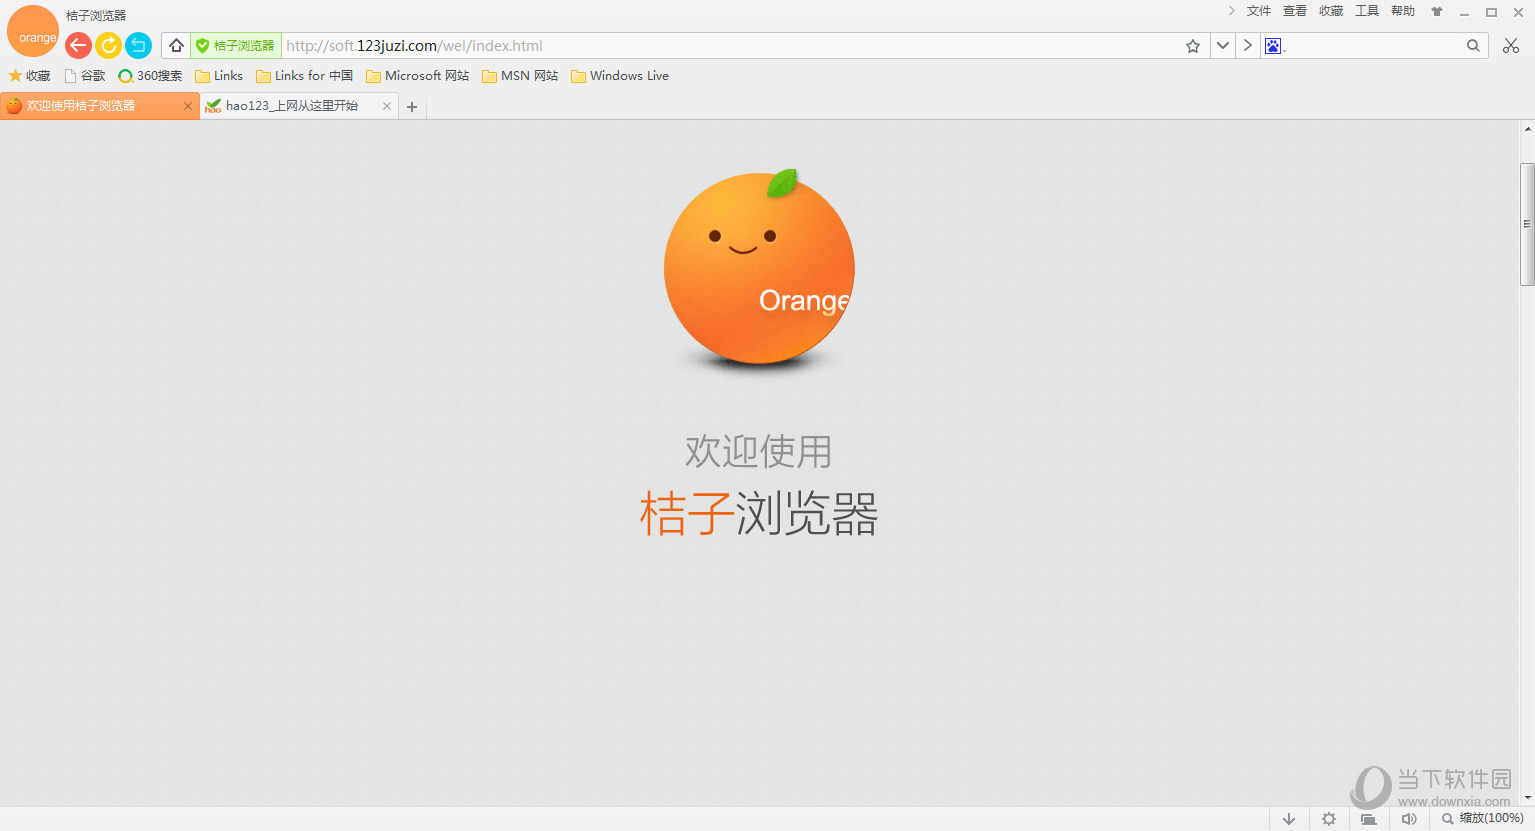1535x831 pixels.
Task: Click in the address bar URL field
Action: pos(700,46)
